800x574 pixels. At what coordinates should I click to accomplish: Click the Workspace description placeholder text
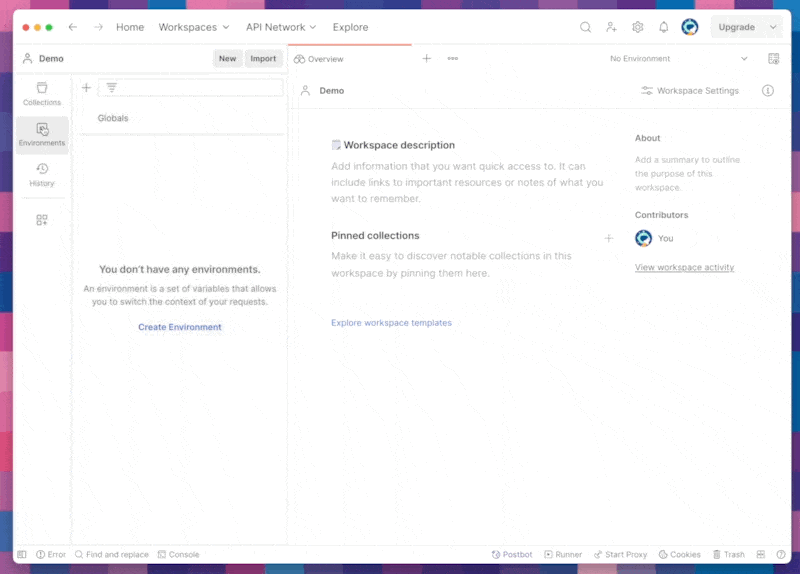pos(467,182)
